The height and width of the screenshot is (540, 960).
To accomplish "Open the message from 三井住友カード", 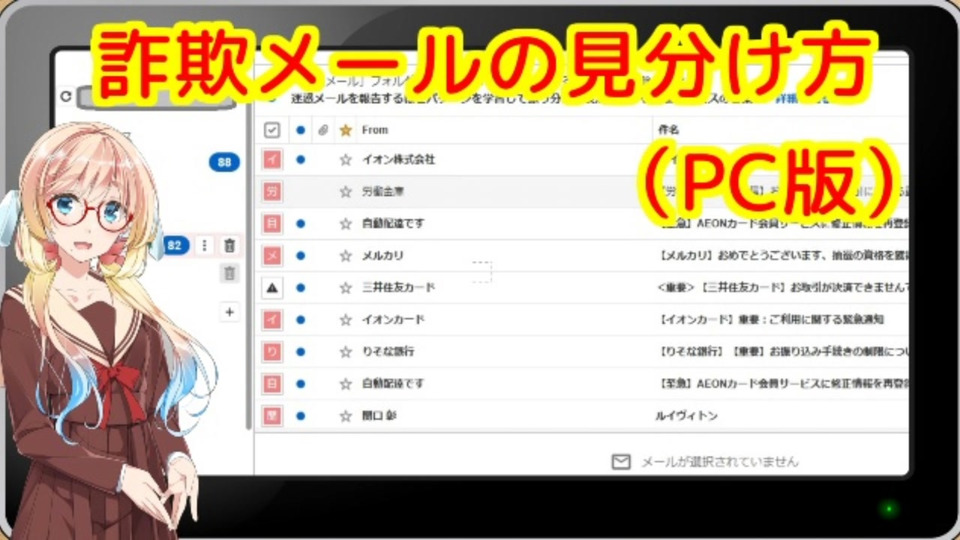I will (398, 287).
